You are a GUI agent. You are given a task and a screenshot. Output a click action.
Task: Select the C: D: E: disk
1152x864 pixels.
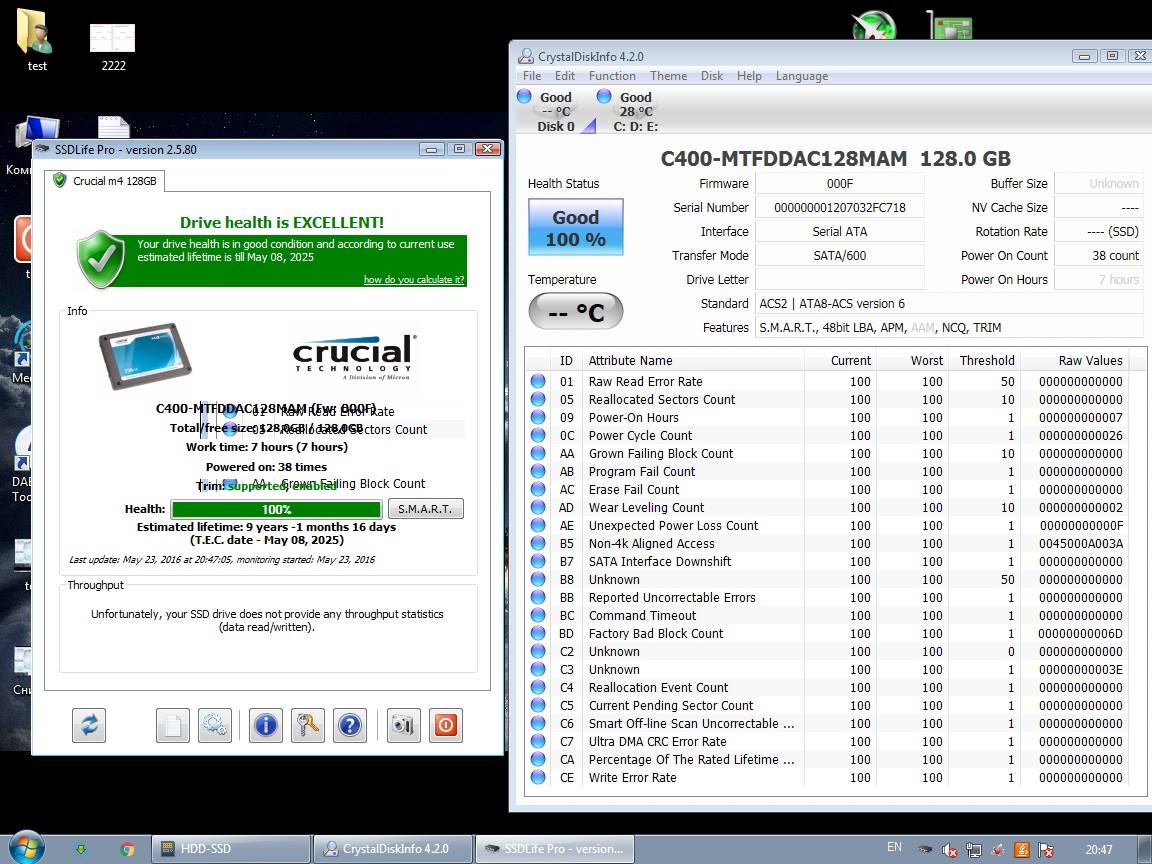click(x=635, y=112)
